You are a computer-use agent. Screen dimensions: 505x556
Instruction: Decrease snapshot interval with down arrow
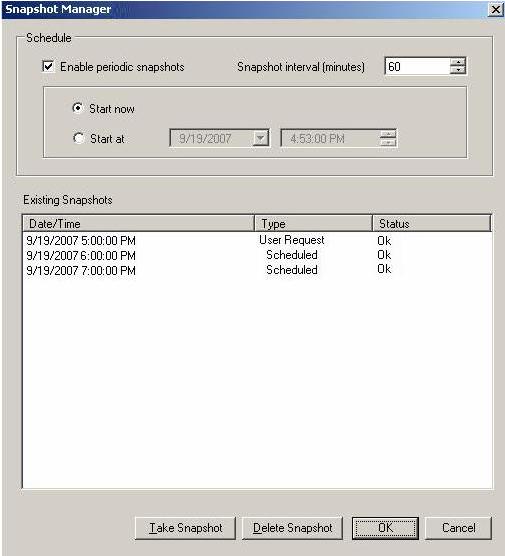(458, 70)
